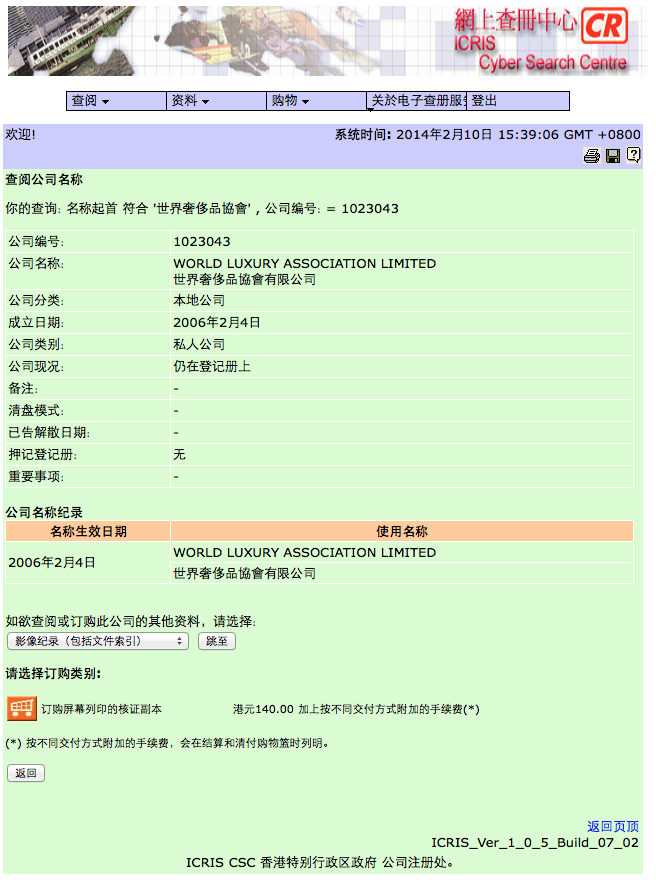Click the 查阅公司名称 heading
Screen dimensions: 656x883
(44, 180)
